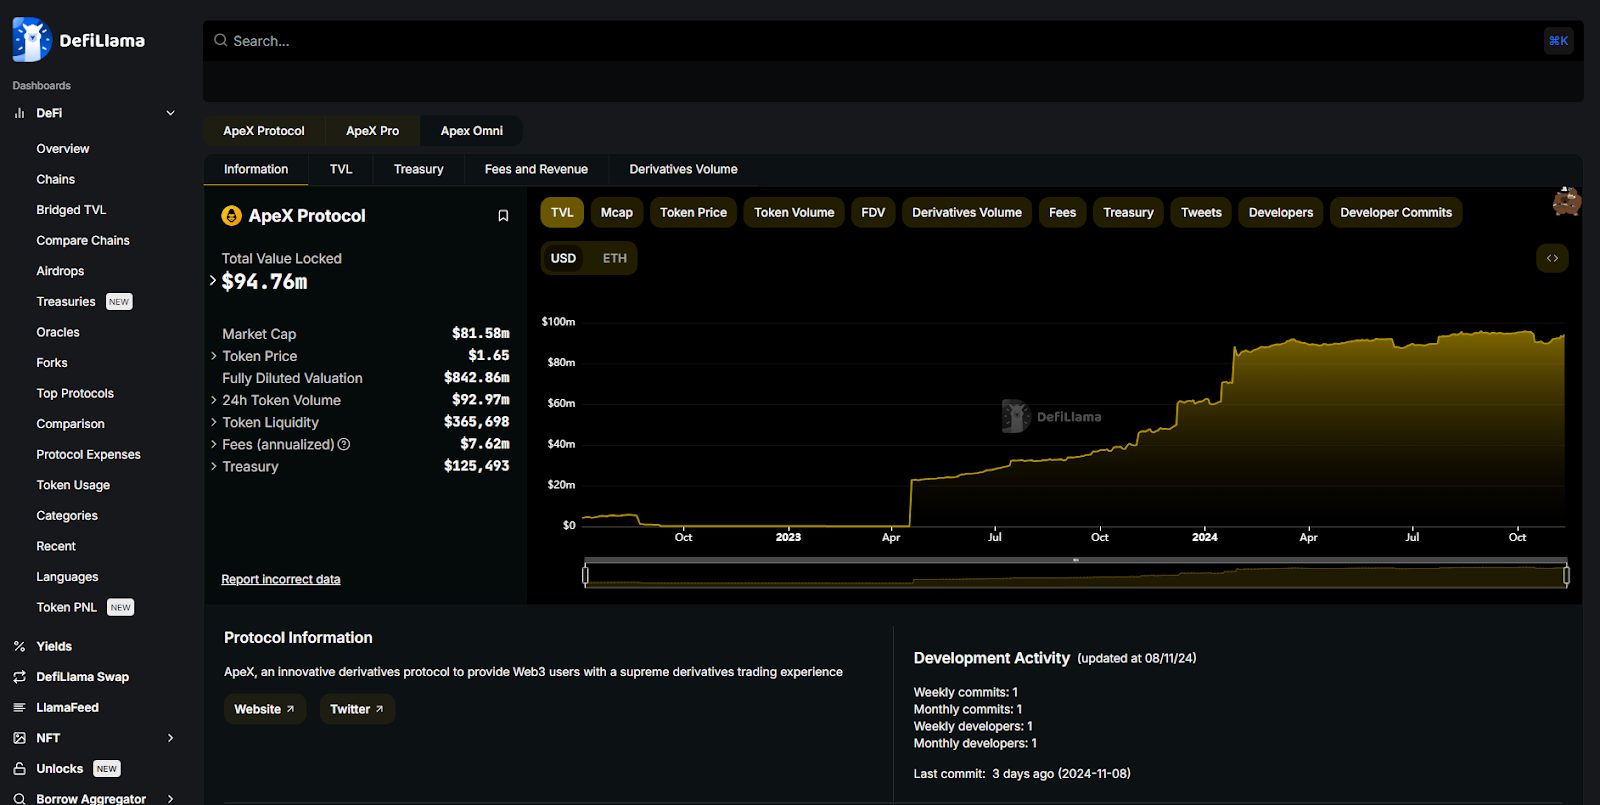Switch chart denomination to USD
1600x805 pixels.
[x=564, y=258]
